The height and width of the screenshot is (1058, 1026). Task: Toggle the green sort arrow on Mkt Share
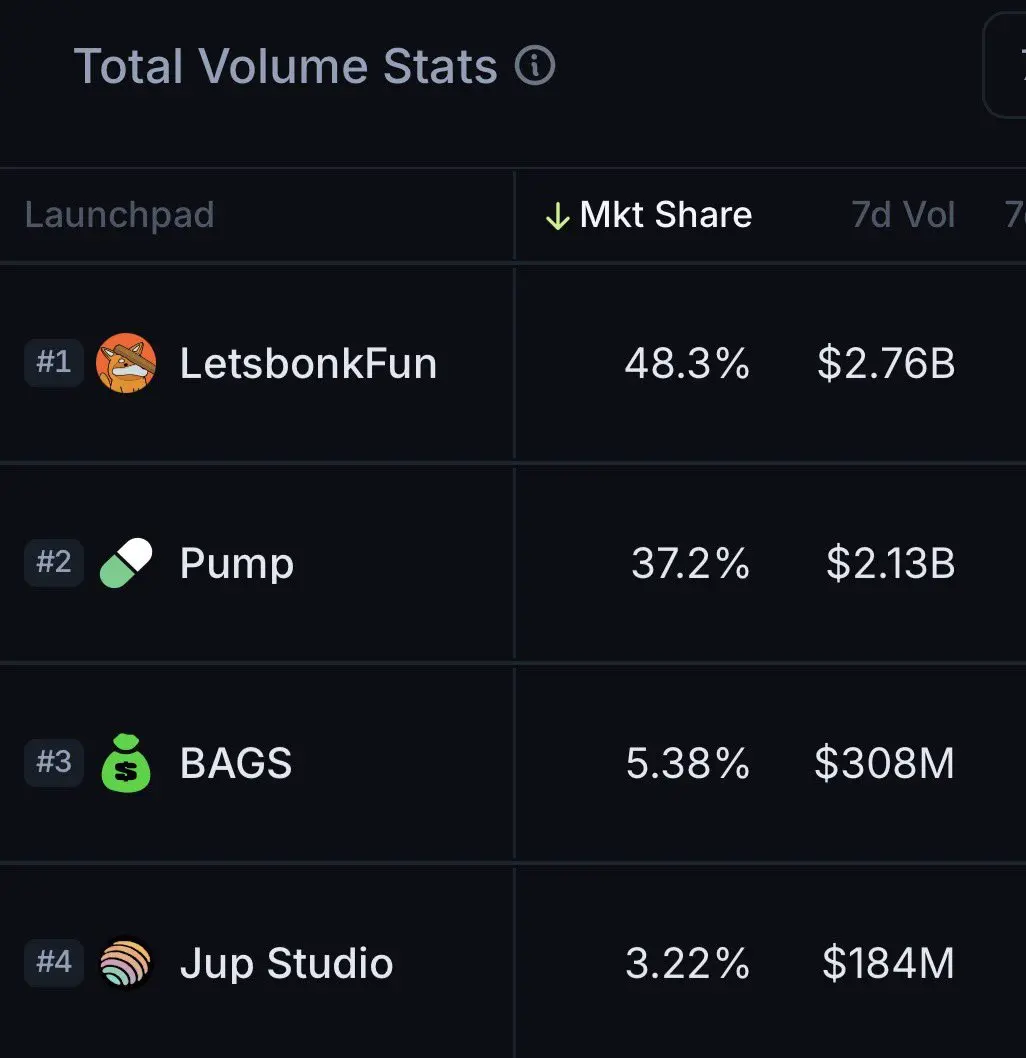[558, 217]
